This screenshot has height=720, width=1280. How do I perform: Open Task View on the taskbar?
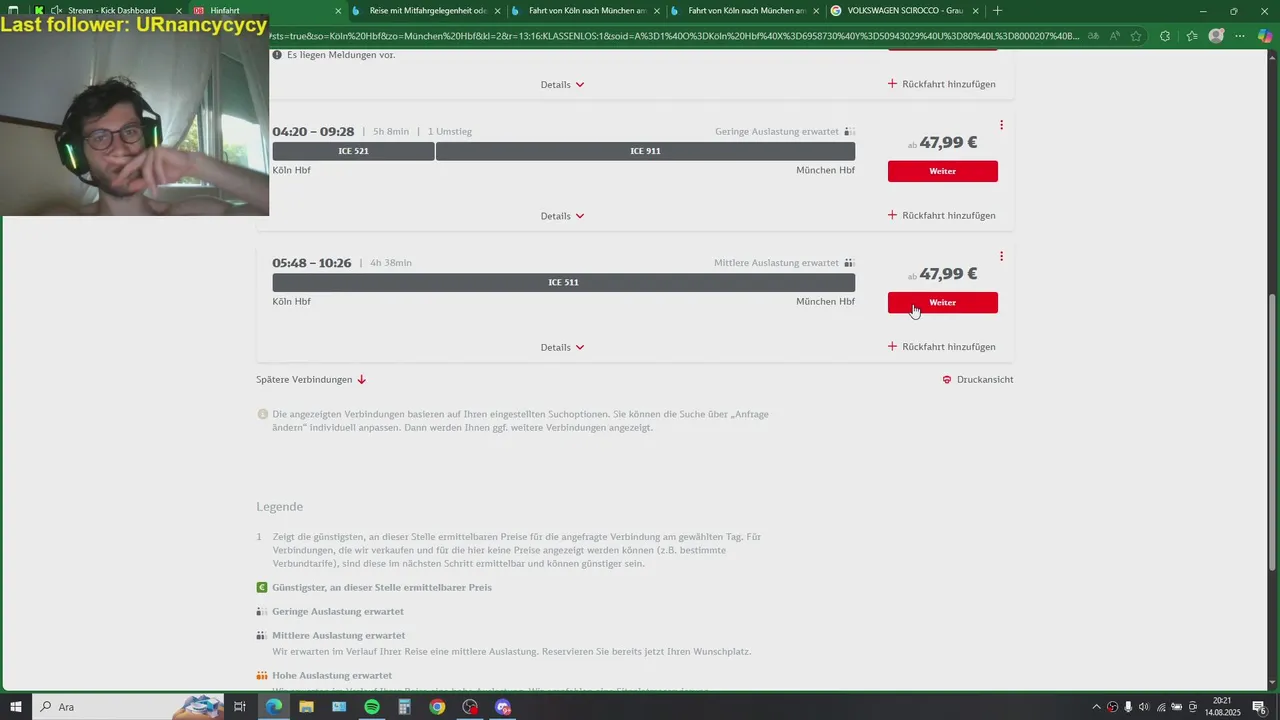point(240,707)
